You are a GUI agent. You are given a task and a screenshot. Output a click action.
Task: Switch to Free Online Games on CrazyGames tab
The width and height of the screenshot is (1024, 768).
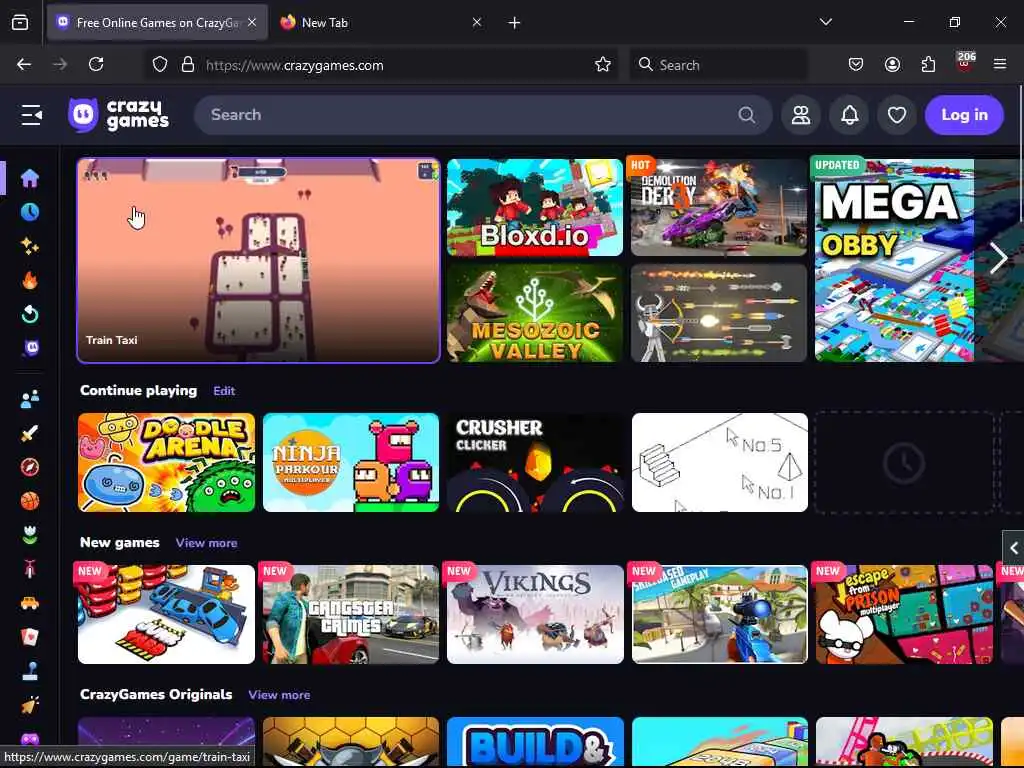[x=157, y=23]
